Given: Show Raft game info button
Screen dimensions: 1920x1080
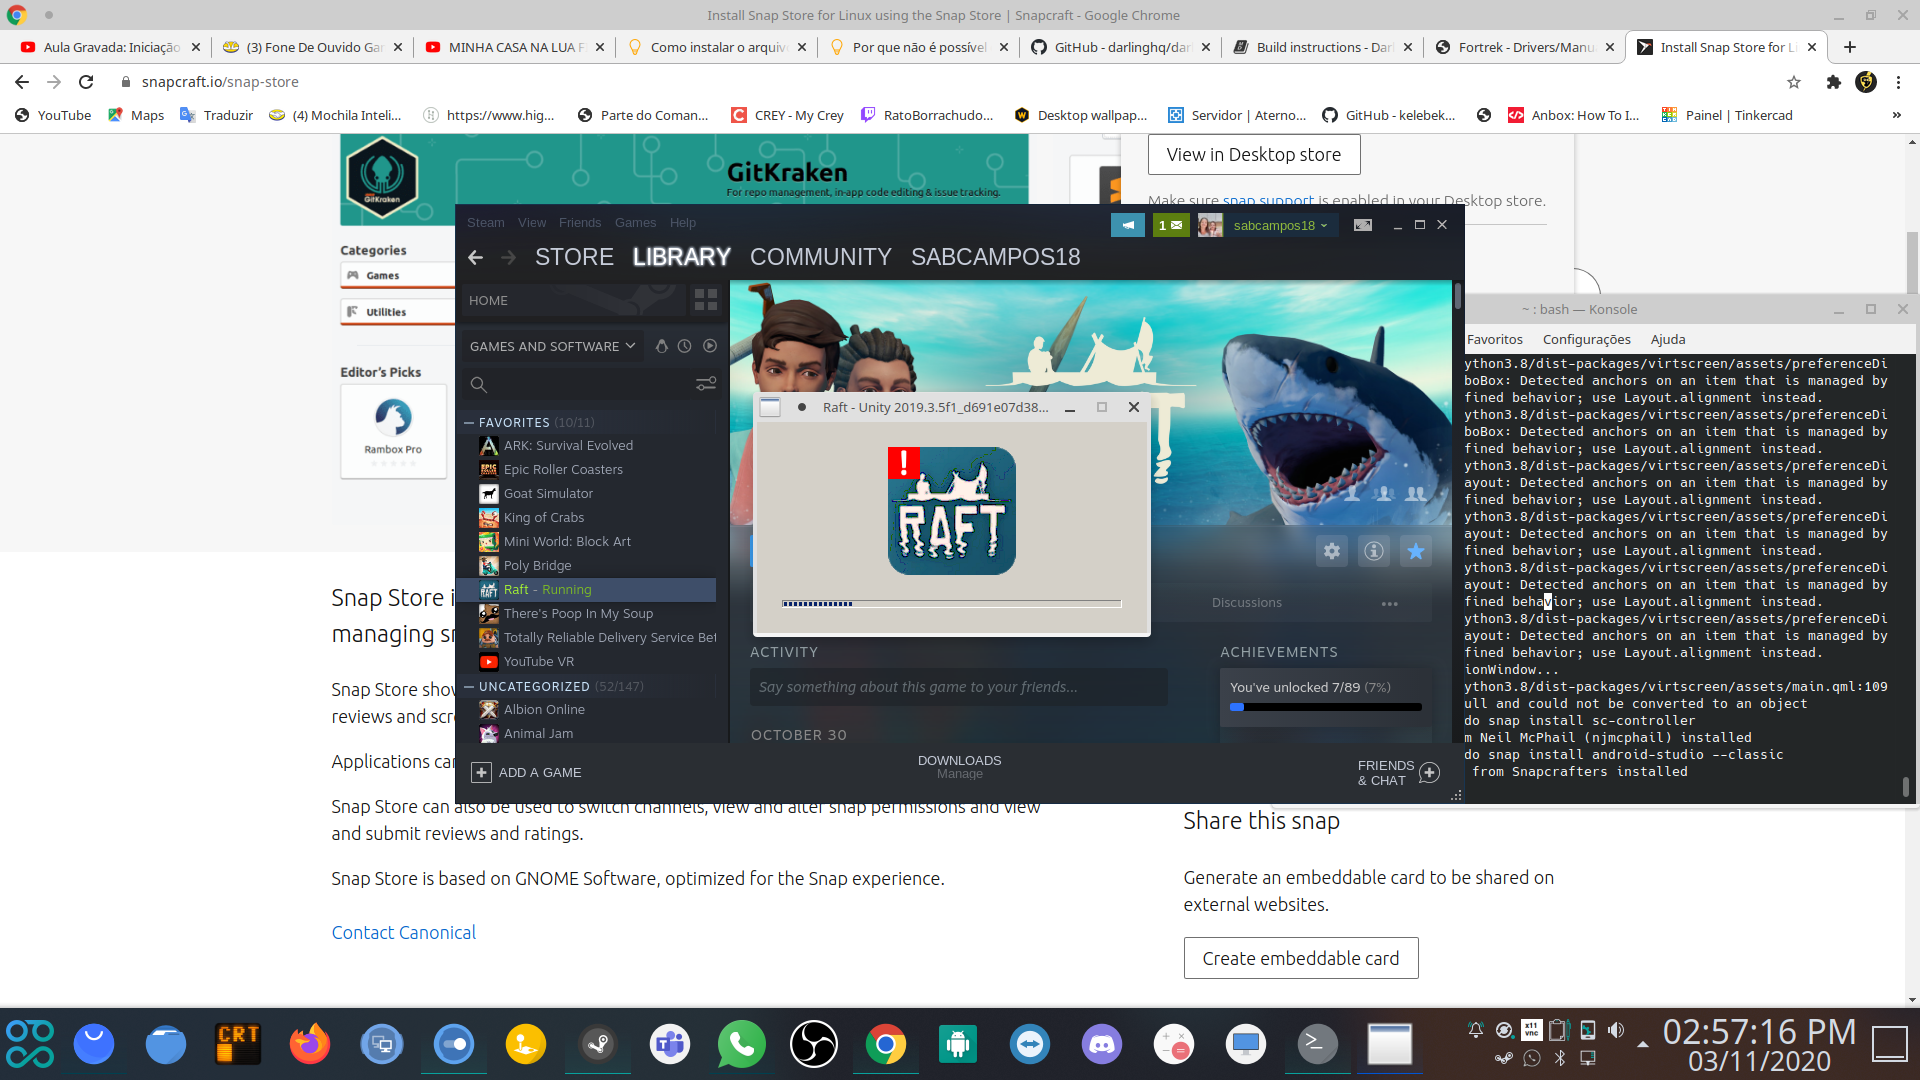Looking at the screenshot, I should point(1374,551).
